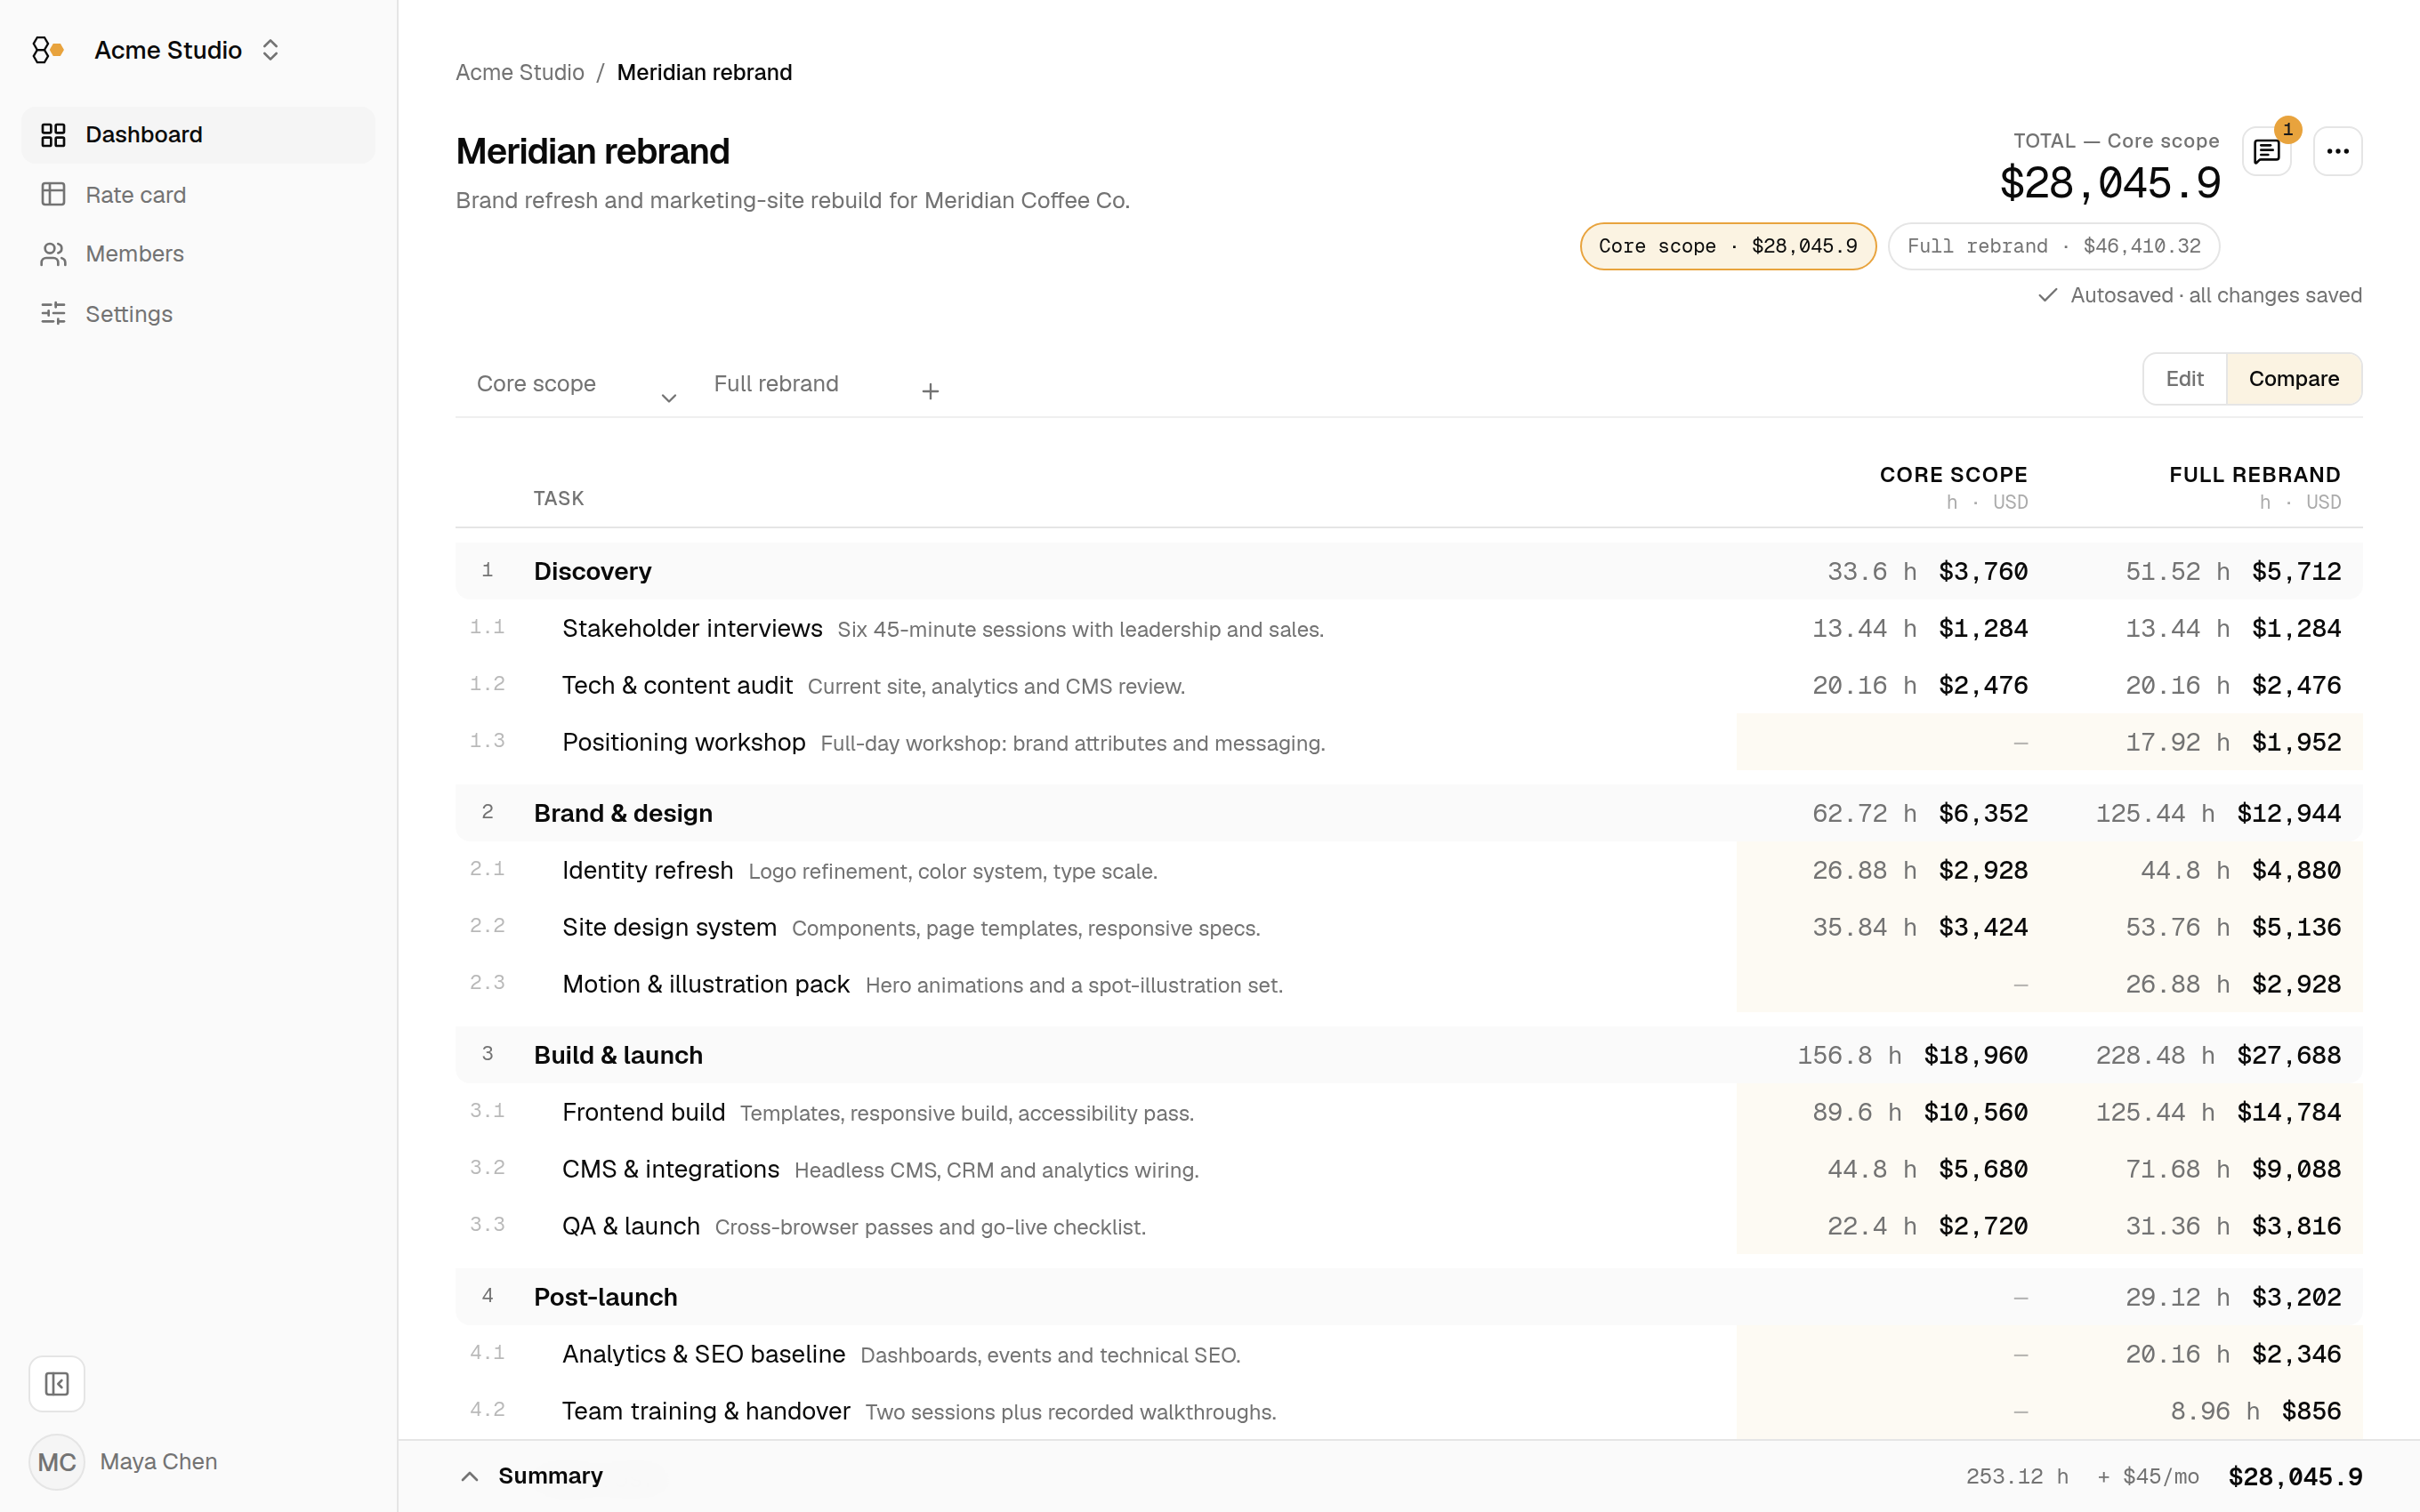The height and width of the screenshot is (1512, 2420).
Task: Click the Settings sliders icon
Action: 53,314
